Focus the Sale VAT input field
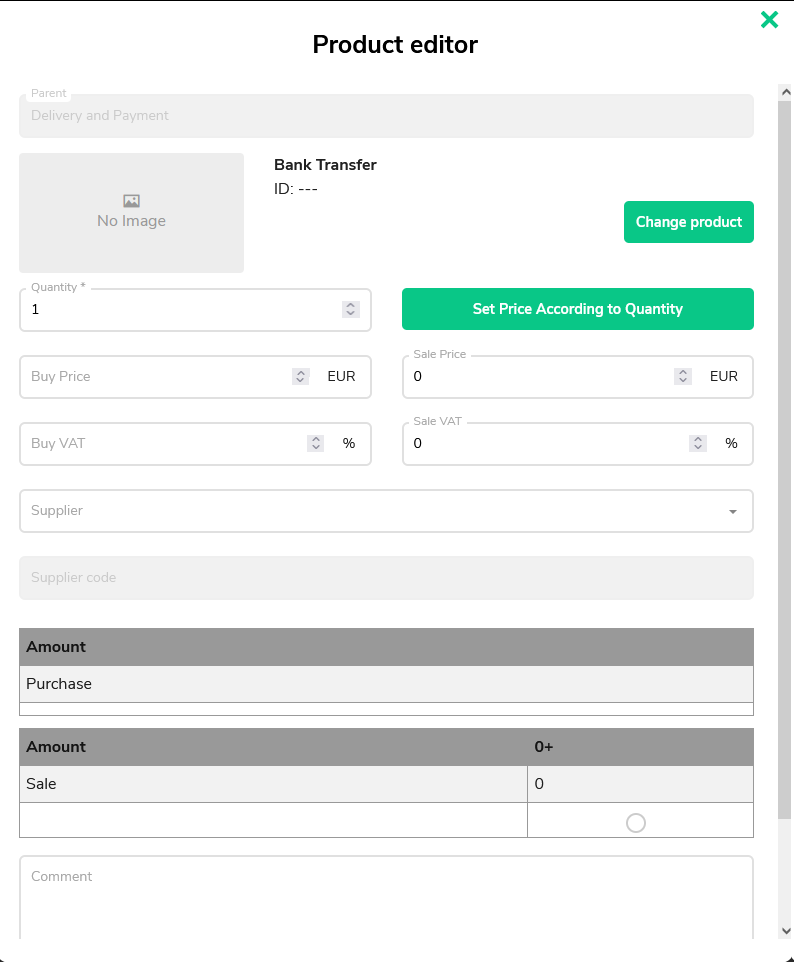The width and height of the screenshot is (794, 962). click(547, 443)
